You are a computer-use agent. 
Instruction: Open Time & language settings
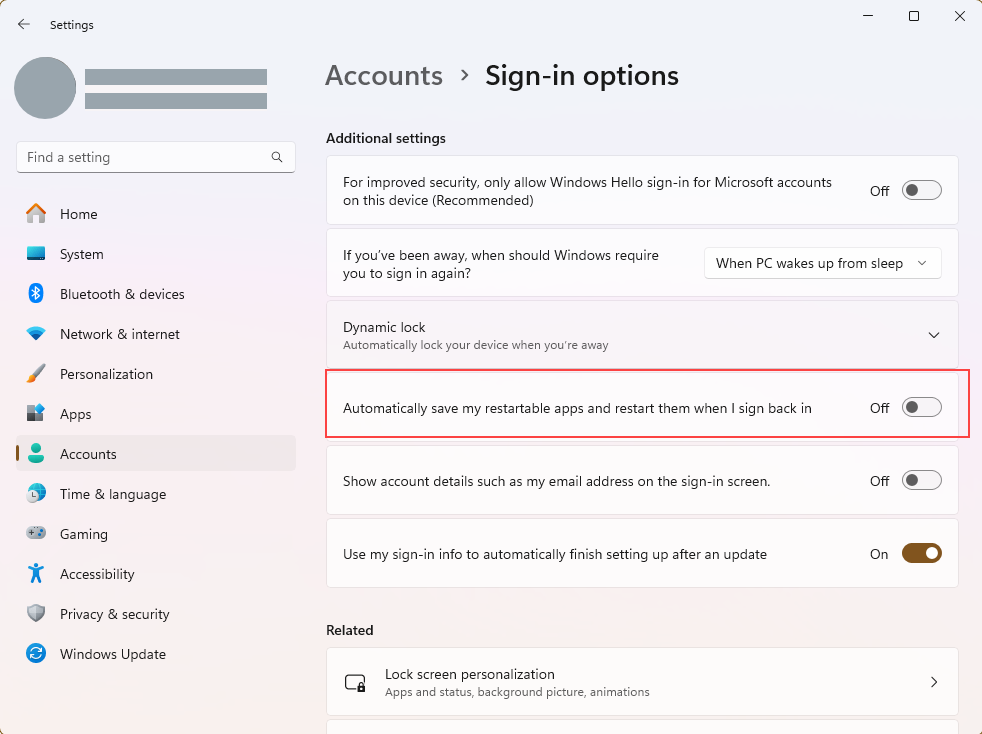(x=156, y=494)
